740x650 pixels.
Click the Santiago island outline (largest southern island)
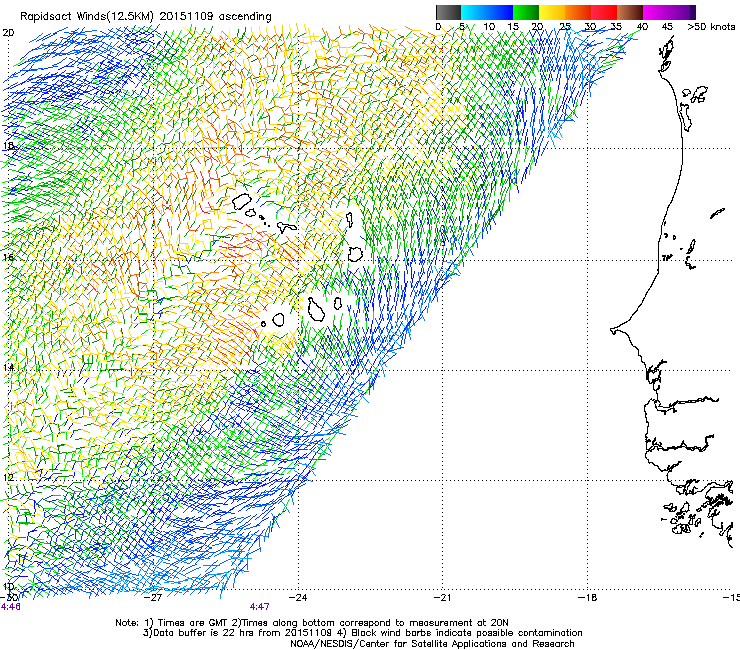click(x=316, y=309)
